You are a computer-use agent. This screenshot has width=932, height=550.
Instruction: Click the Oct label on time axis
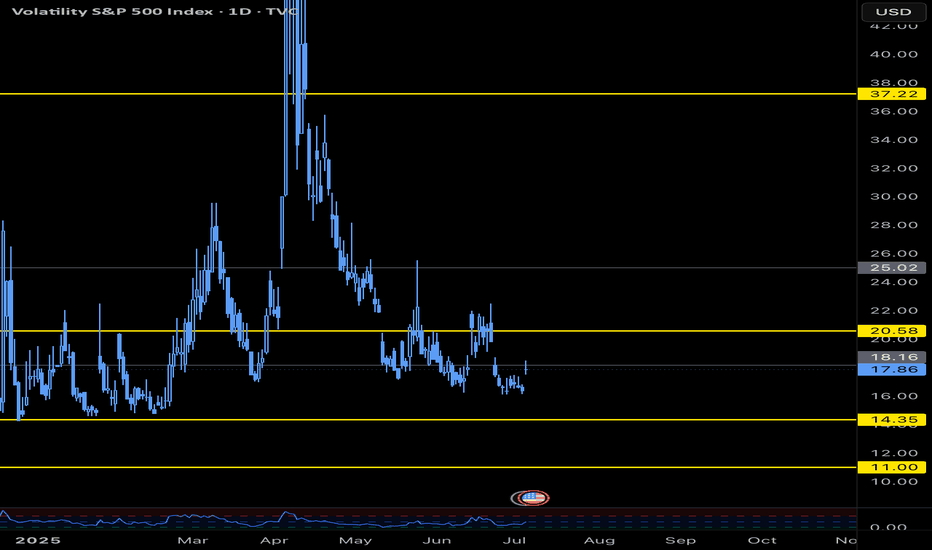click(x=762, y=540)
